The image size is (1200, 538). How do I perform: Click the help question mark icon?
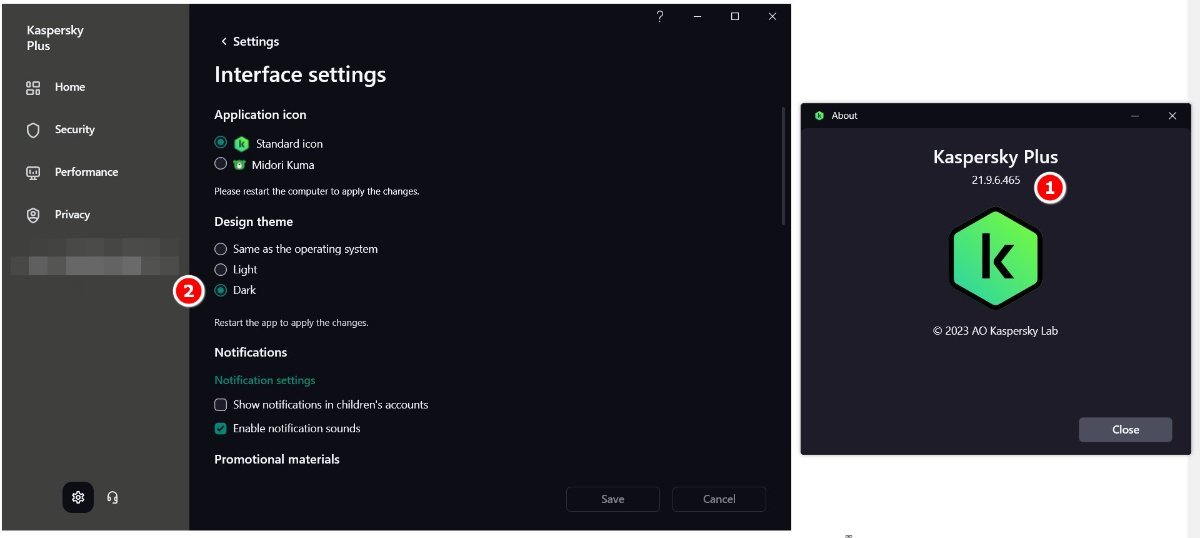[660, 17]
